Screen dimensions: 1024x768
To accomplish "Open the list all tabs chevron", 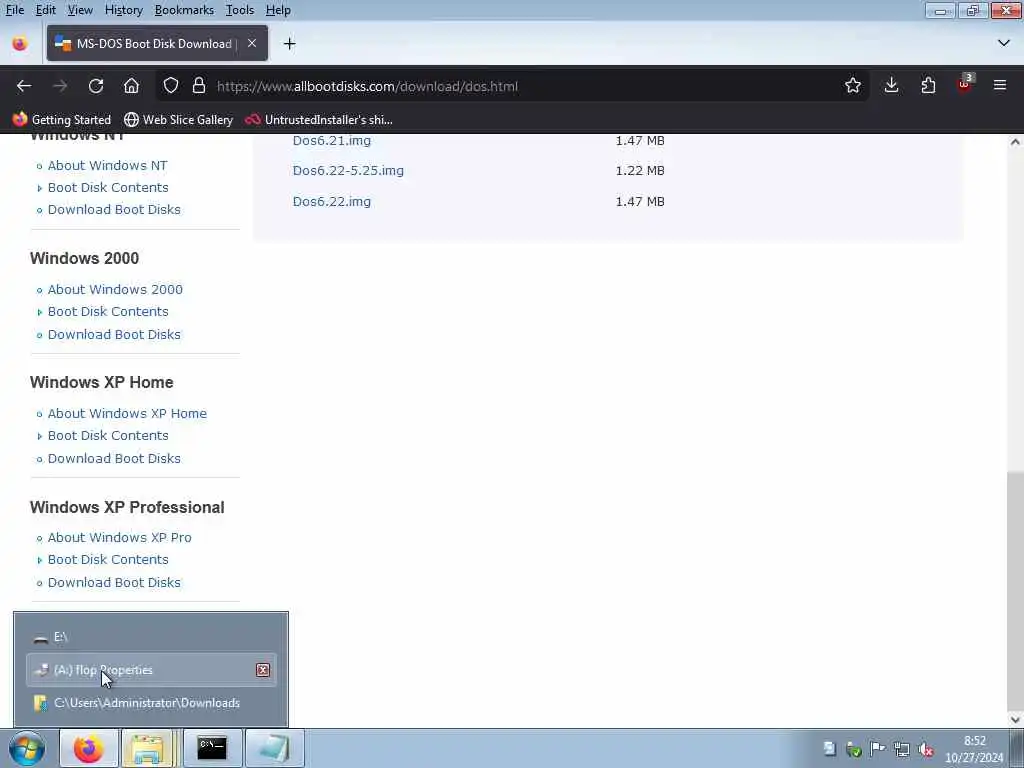I will pyautogui.click(x=1003, y=43).
